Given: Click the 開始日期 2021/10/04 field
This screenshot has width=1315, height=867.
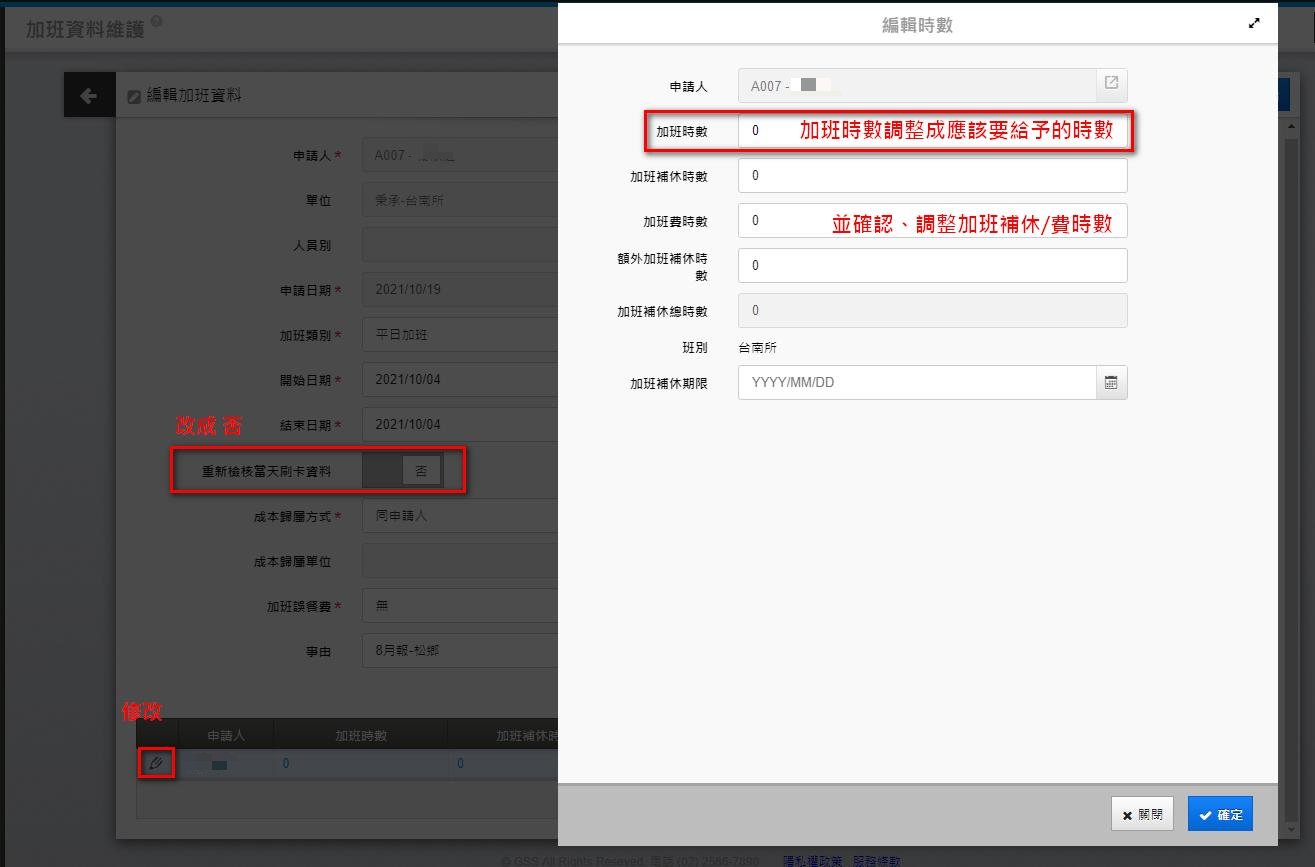Looking at the screenshot, I should [x=460, y=380].
